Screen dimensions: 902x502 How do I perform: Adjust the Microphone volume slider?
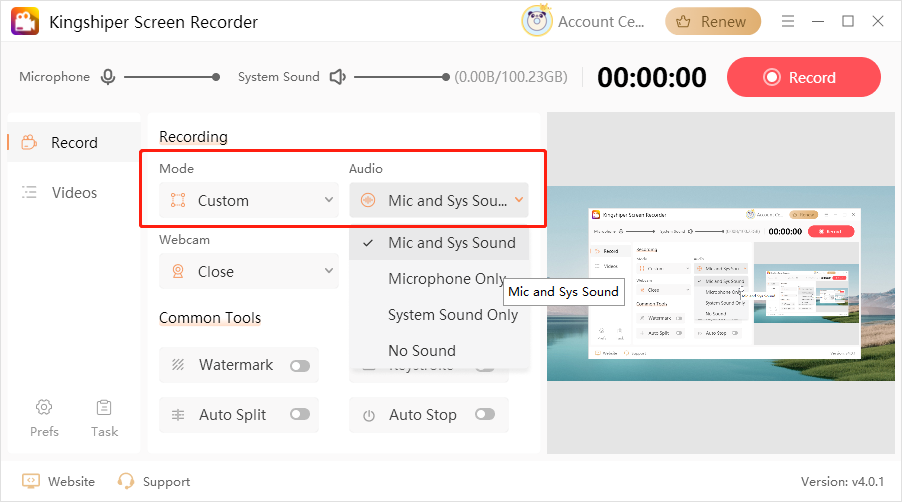tap(171, 76)
